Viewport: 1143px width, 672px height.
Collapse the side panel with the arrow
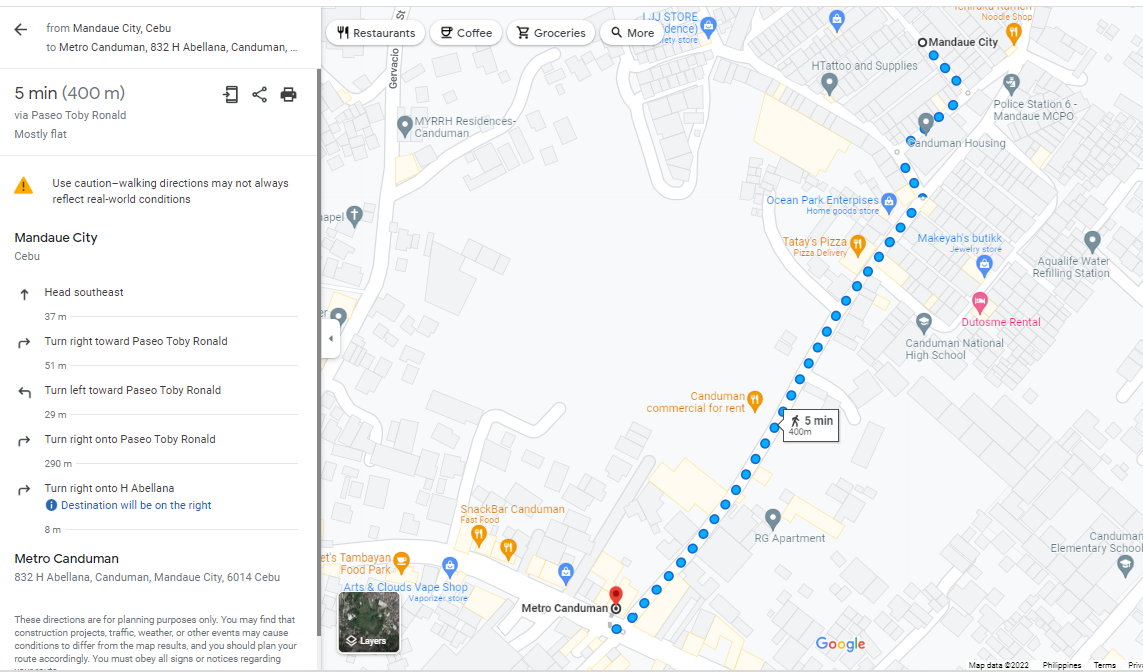coord(331,339)
